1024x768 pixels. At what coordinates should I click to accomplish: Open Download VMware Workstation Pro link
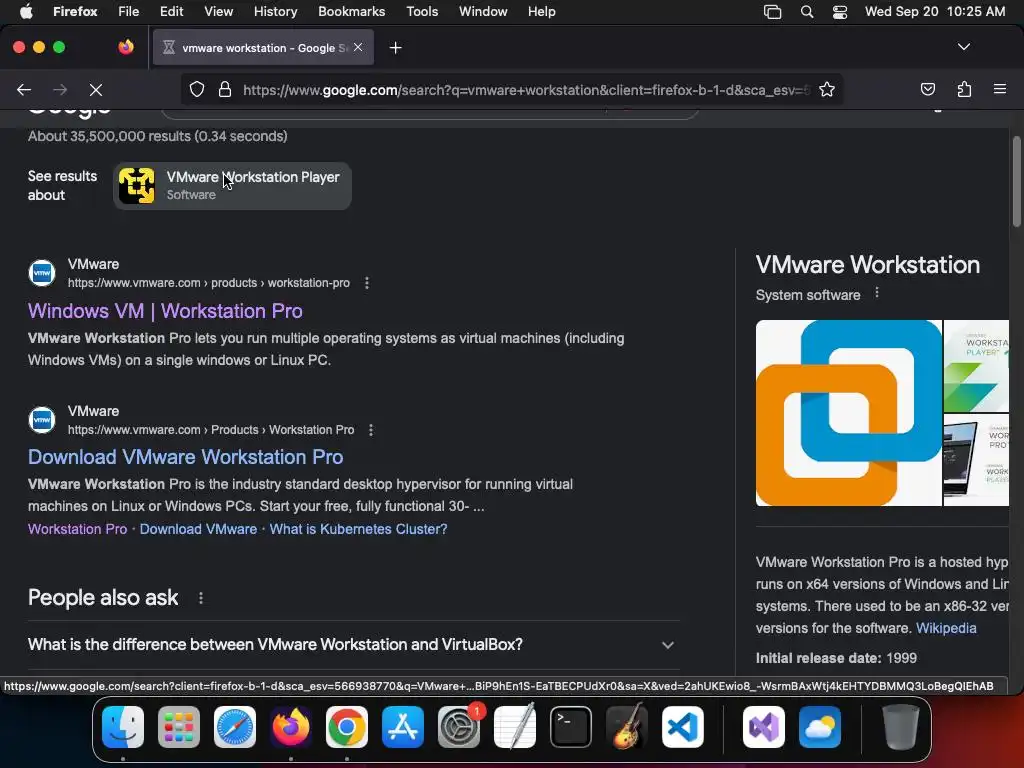coord(185,457)
